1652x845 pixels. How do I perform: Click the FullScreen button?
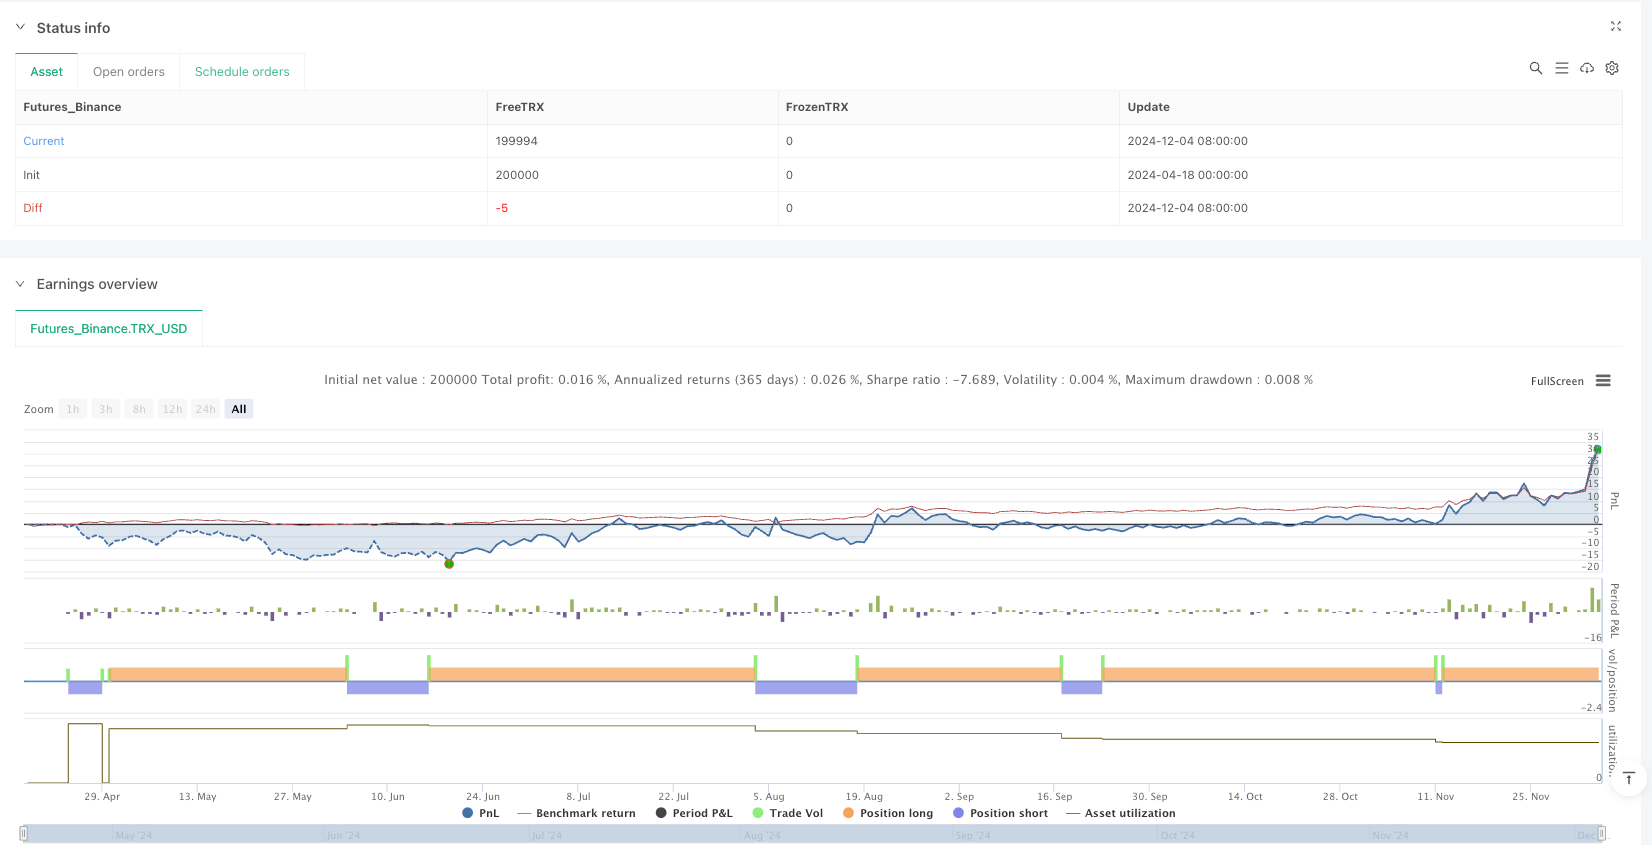click(x=1557, y=381)
